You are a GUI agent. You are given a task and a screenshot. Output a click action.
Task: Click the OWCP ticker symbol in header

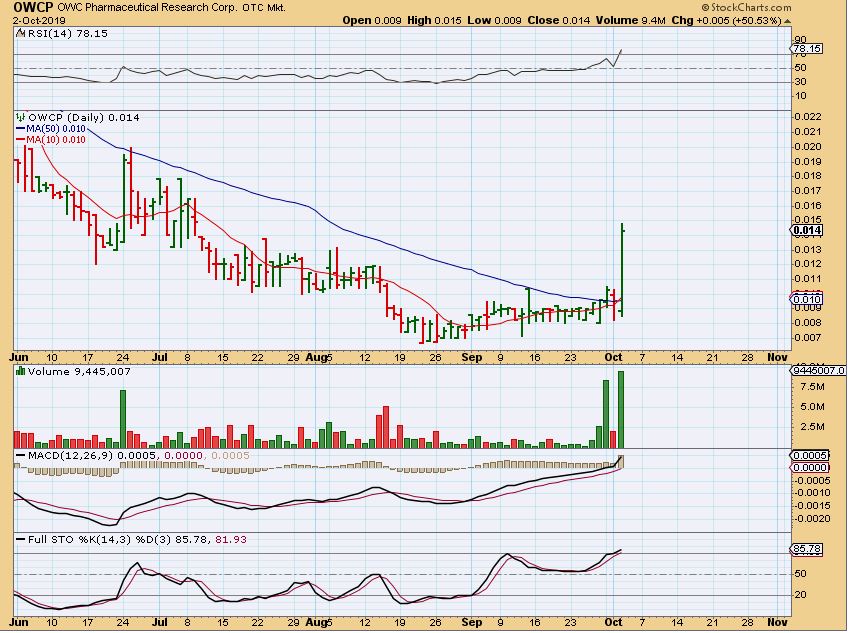pyautogui.click(x=33, y=8)
